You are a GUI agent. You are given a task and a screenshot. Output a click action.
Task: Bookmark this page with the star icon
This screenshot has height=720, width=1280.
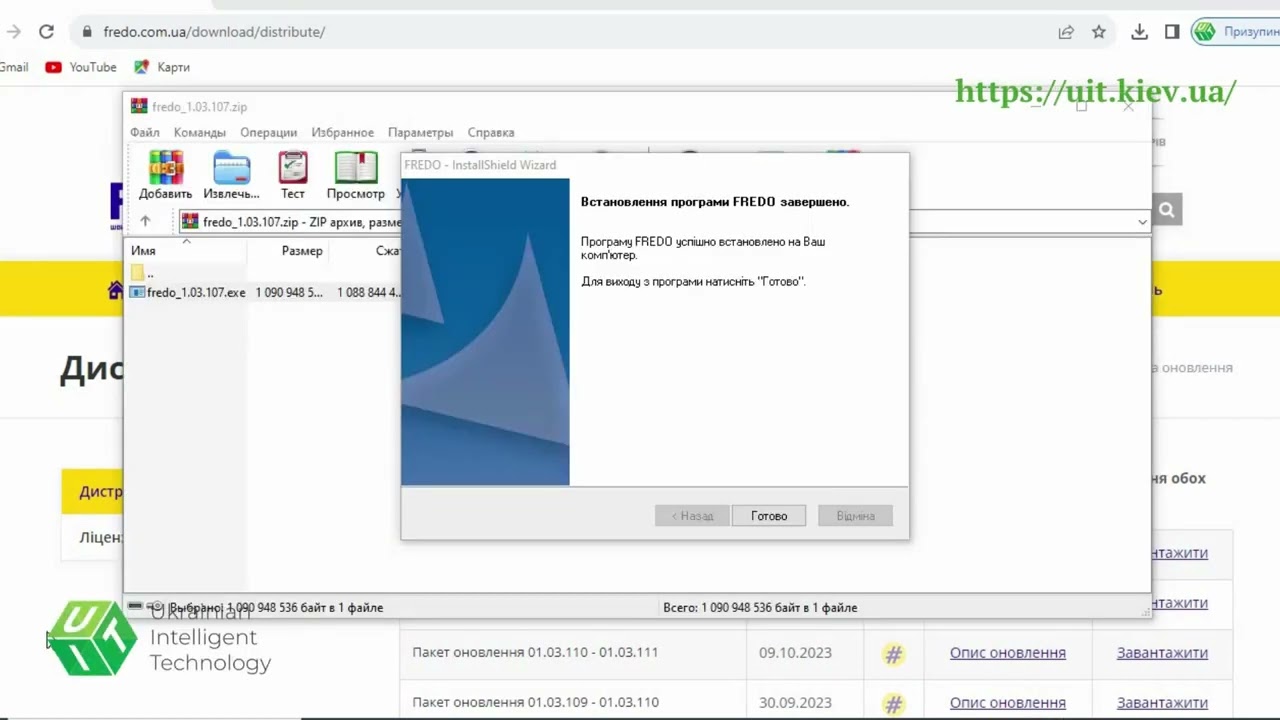pos(1099,32)
